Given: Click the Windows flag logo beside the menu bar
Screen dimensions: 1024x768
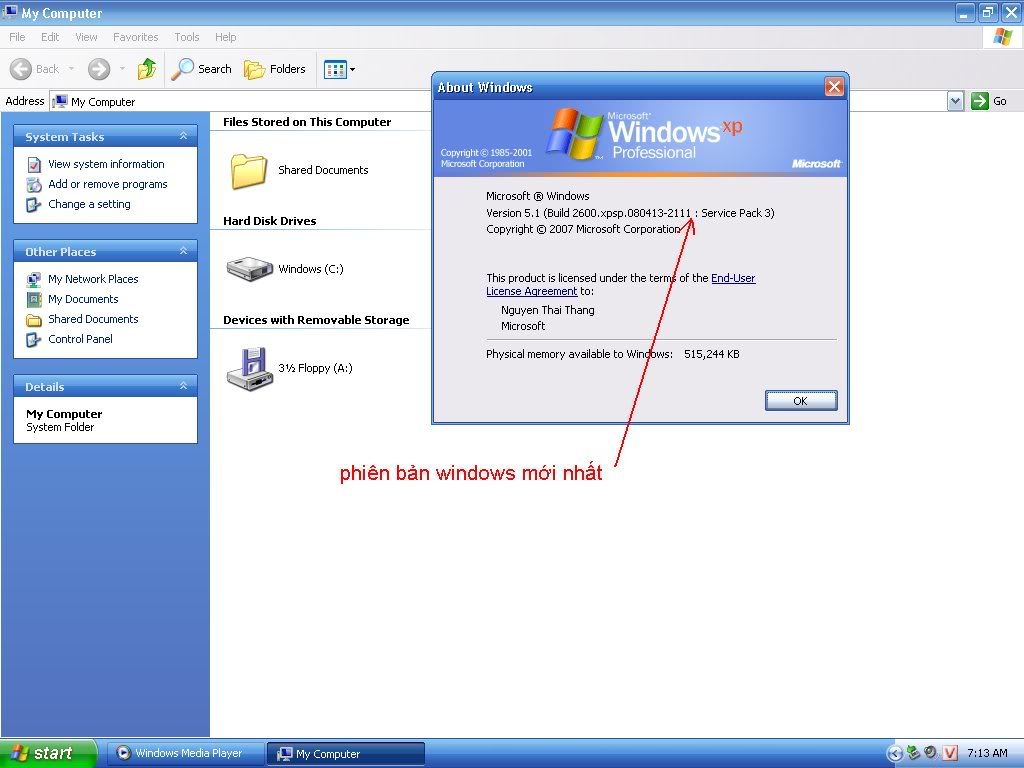Looking at the screenshot, I should click(x=1002, y=37).
